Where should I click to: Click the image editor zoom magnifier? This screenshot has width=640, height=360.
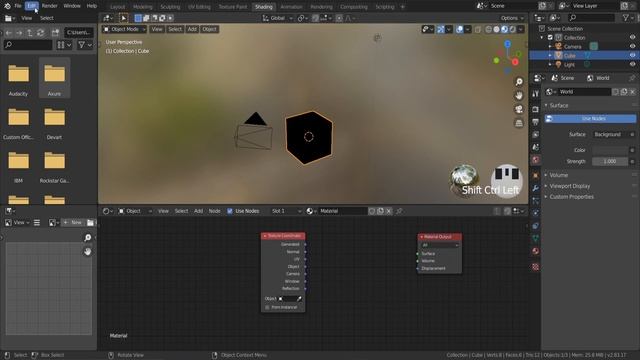tap(87, 238)
